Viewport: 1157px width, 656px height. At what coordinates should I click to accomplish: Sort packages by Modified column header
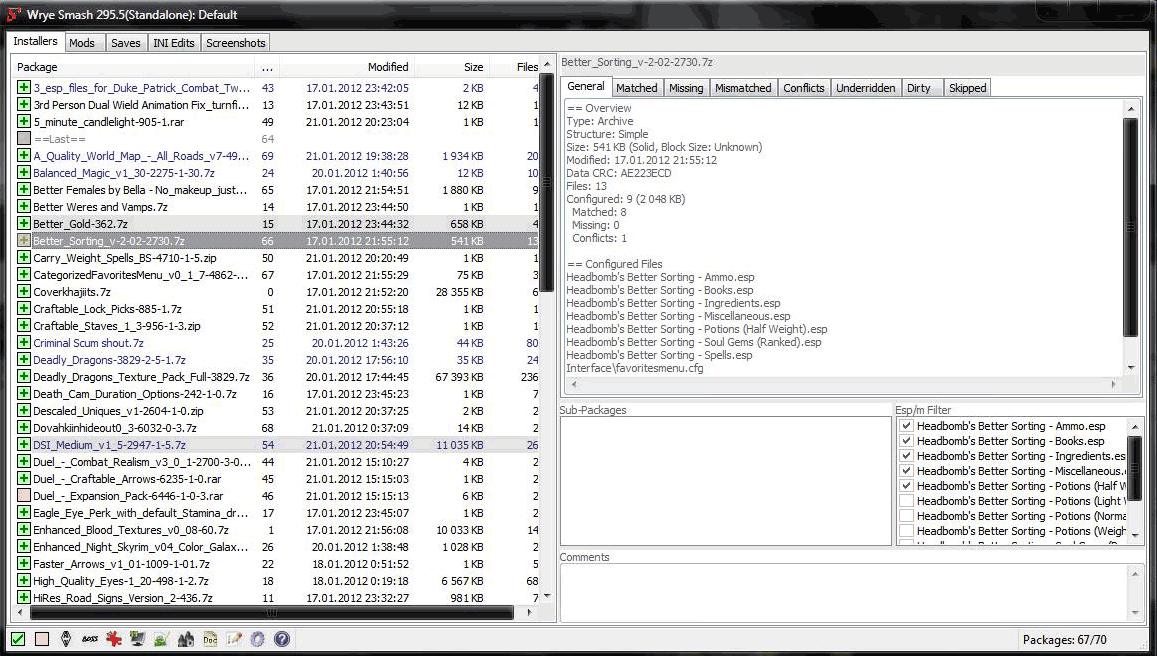[x=387, y=67]
